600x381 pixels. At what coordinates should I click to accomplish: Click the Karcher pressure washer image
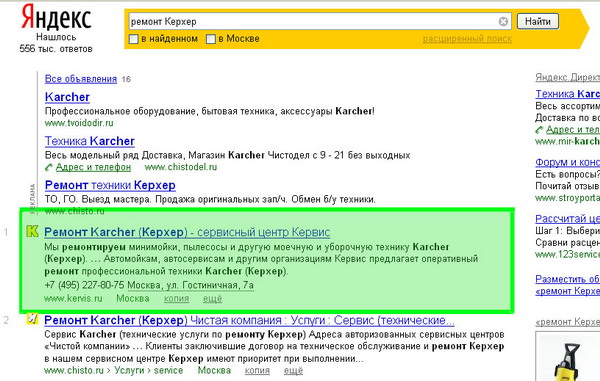[569, 357]
